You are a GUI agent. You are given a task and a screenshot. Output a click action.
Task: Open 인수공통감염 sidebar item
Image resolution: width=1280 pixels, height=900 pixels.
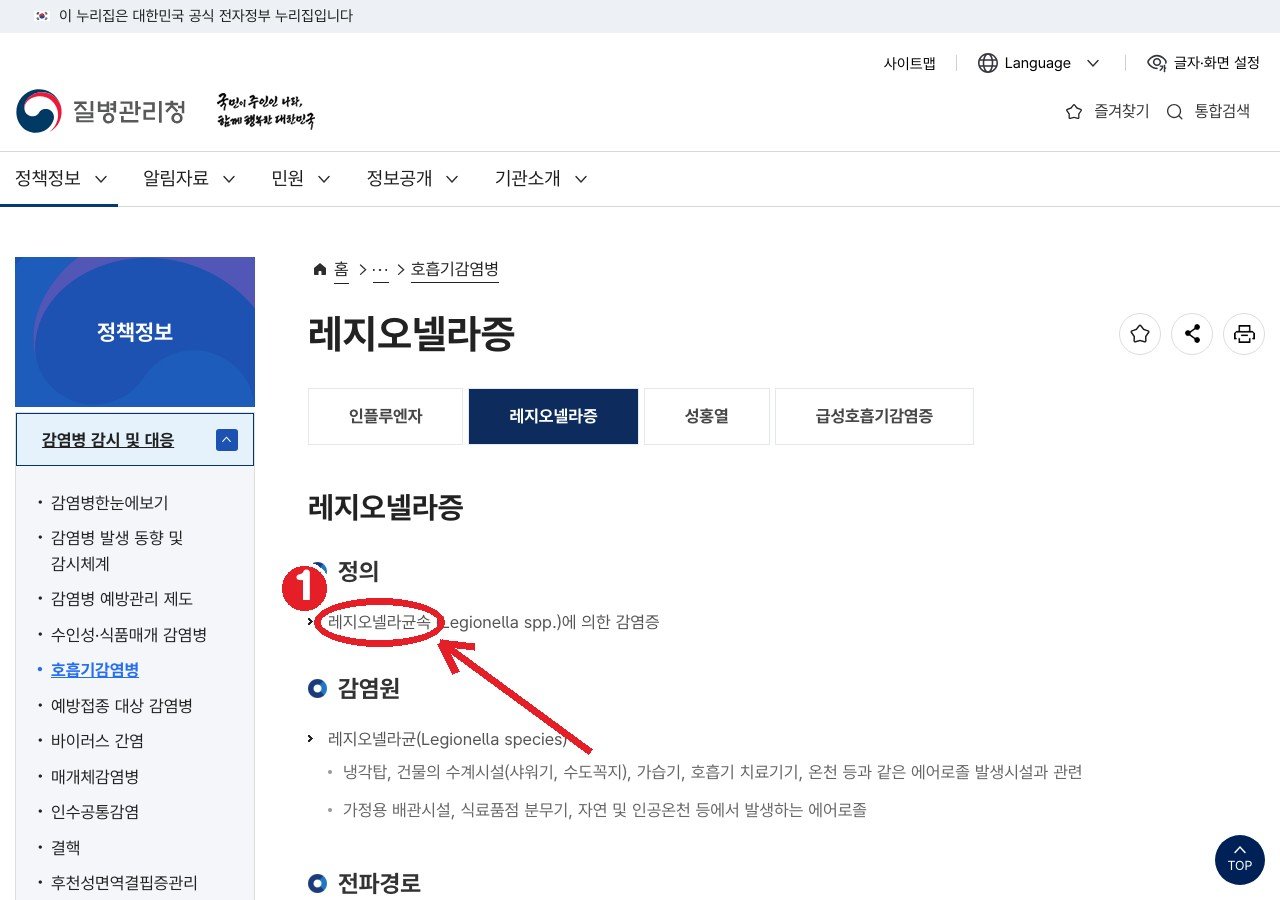(95, 812)
